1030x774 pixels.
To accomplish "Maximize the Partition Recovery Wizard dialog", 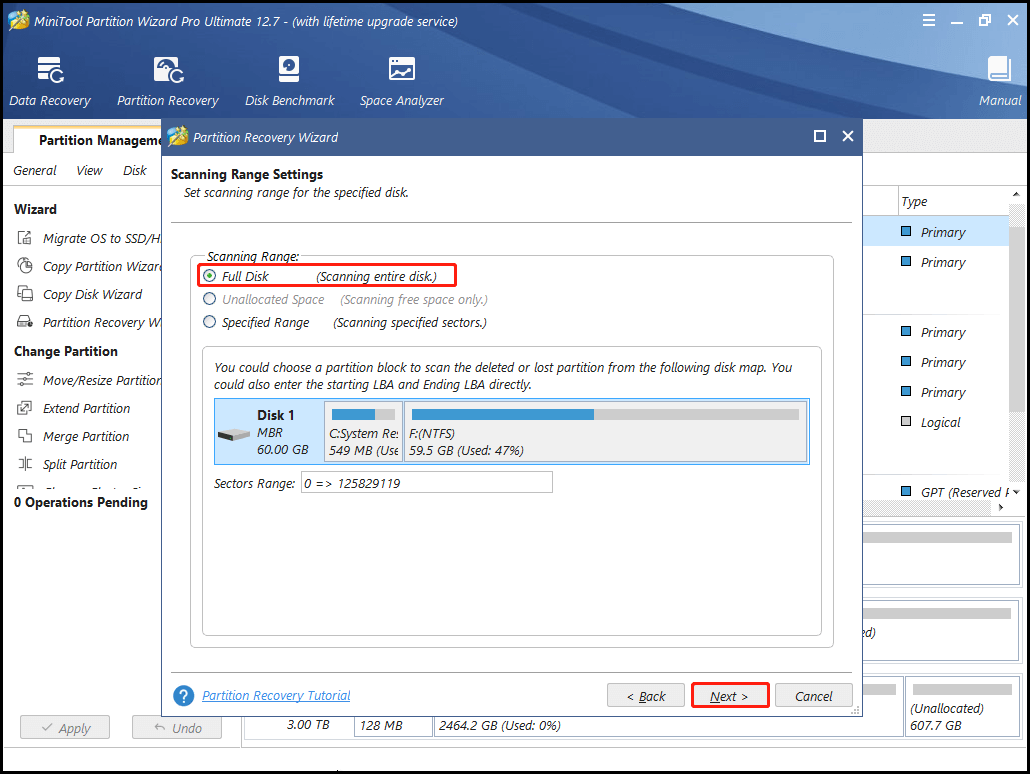I will point(820,137).
